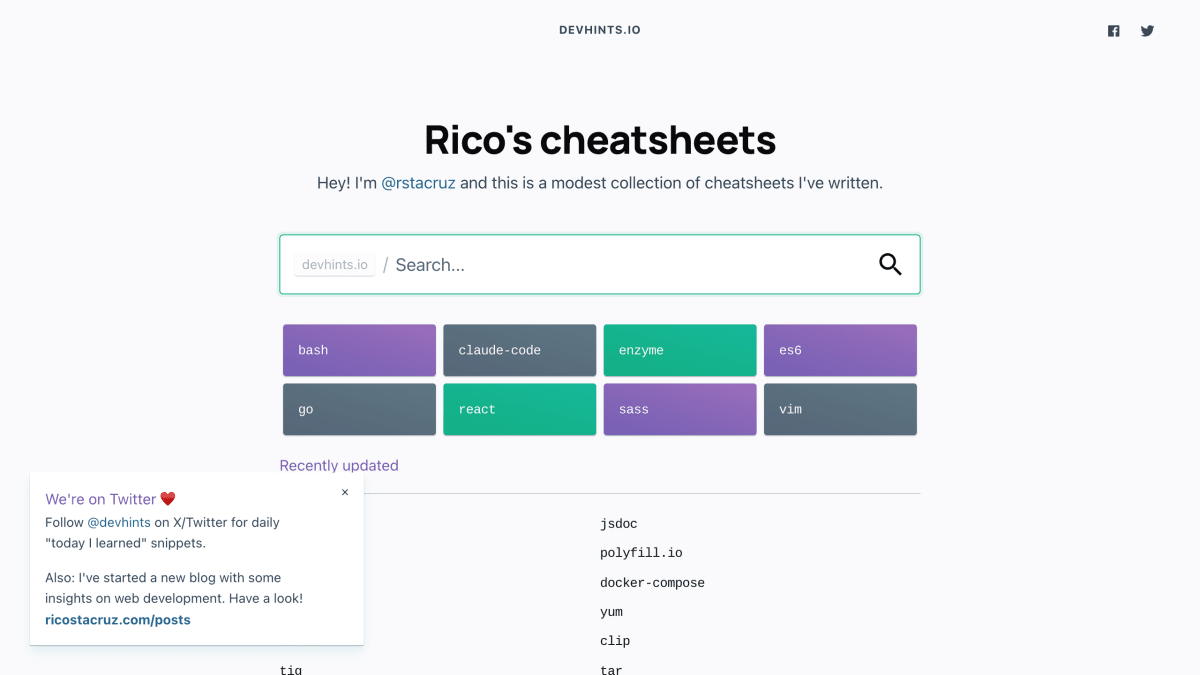This screenshot has height=675, width=1200.
Task: Open the react cheatsheet tile
Action: click(520, 410)
